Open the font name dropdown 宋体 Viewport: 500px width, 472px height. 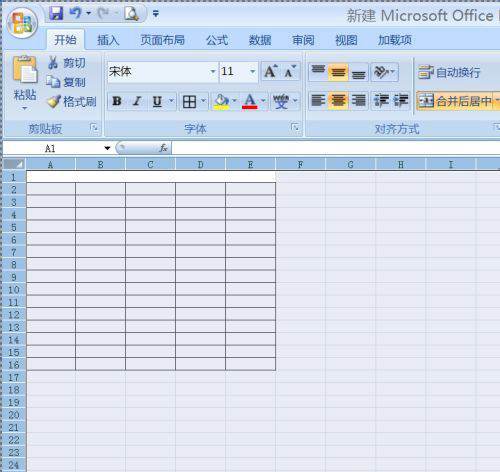pos(213,72)
